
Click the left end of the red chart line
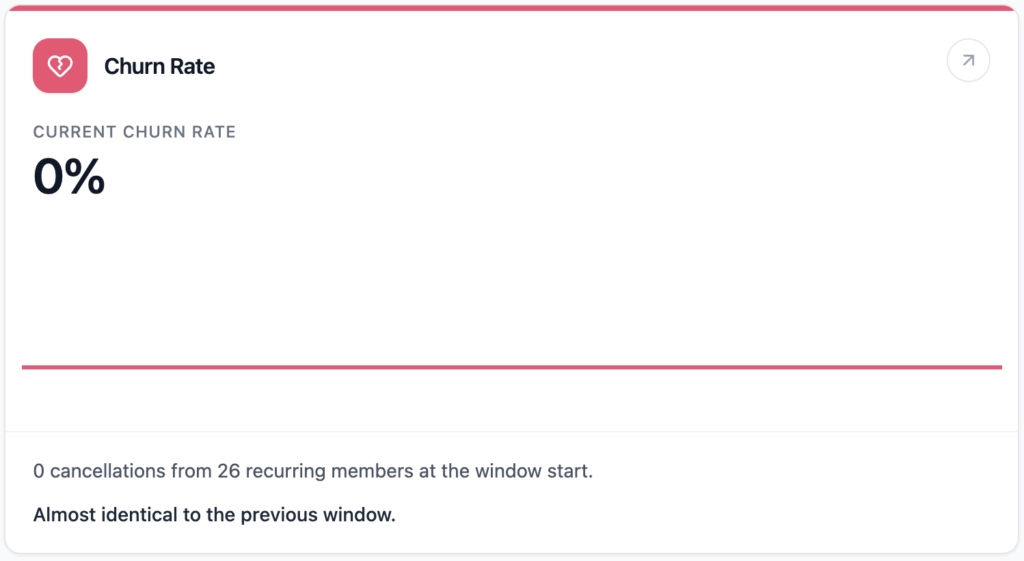click(26, 367)
